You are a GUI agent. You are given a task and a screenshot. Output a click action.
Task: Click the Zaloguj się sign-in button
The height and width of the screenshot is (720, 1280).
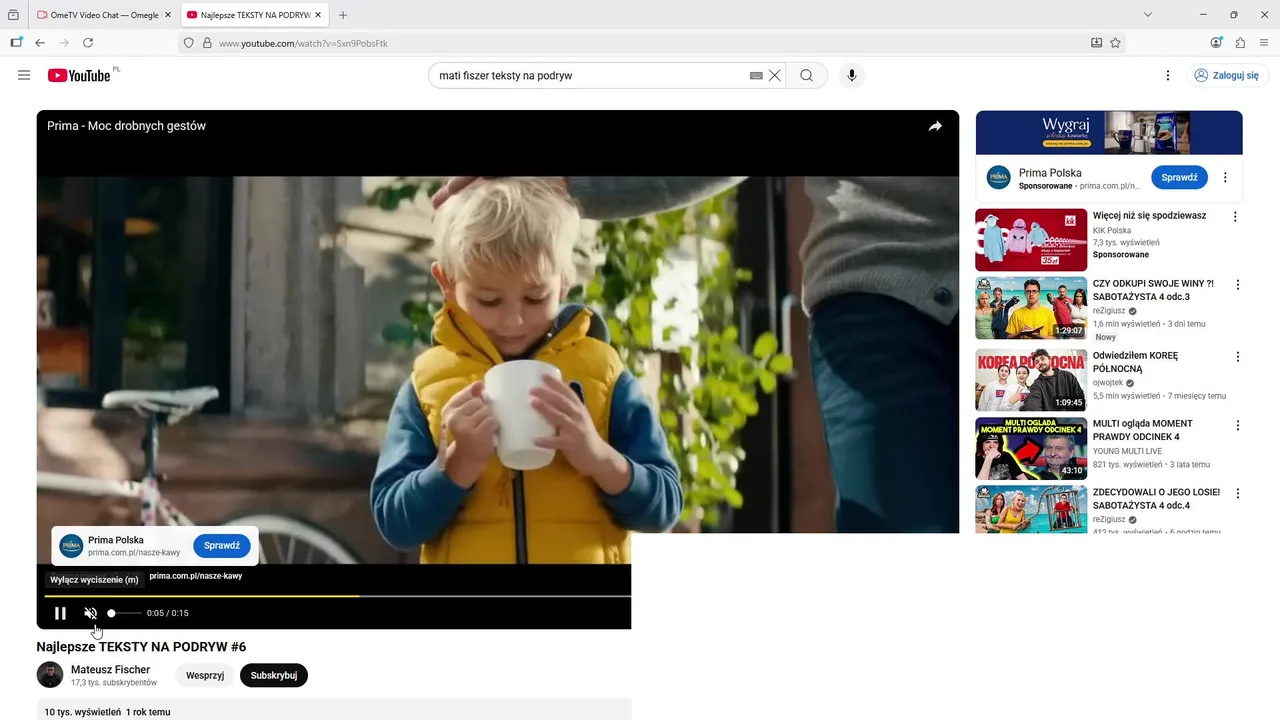(x=1226, y=75)
